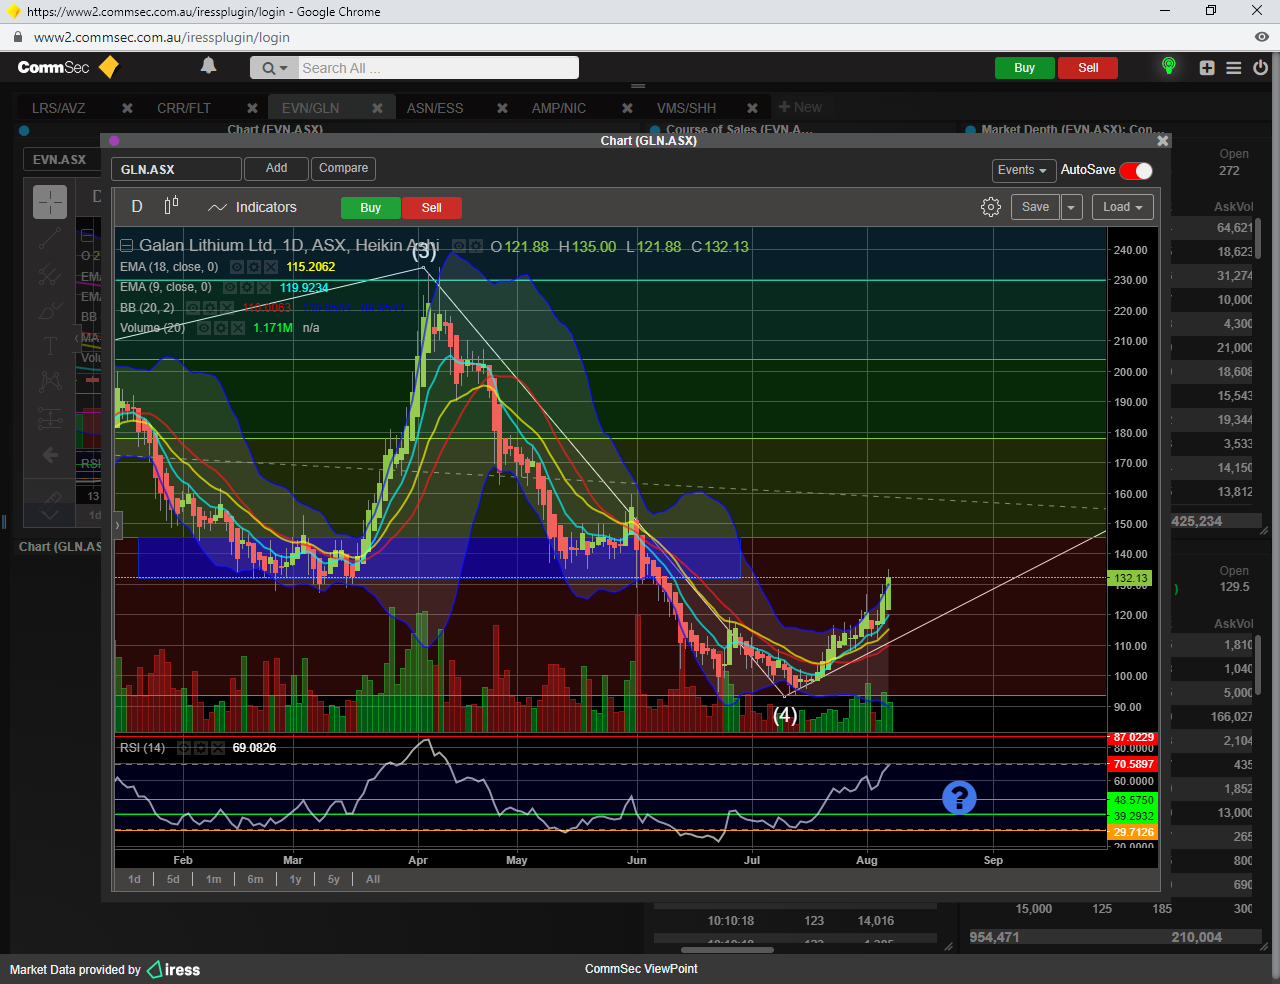Switch to the AMP/NIC tab
The height and width of the screenshot is (984, 1280).
(559, 108)
